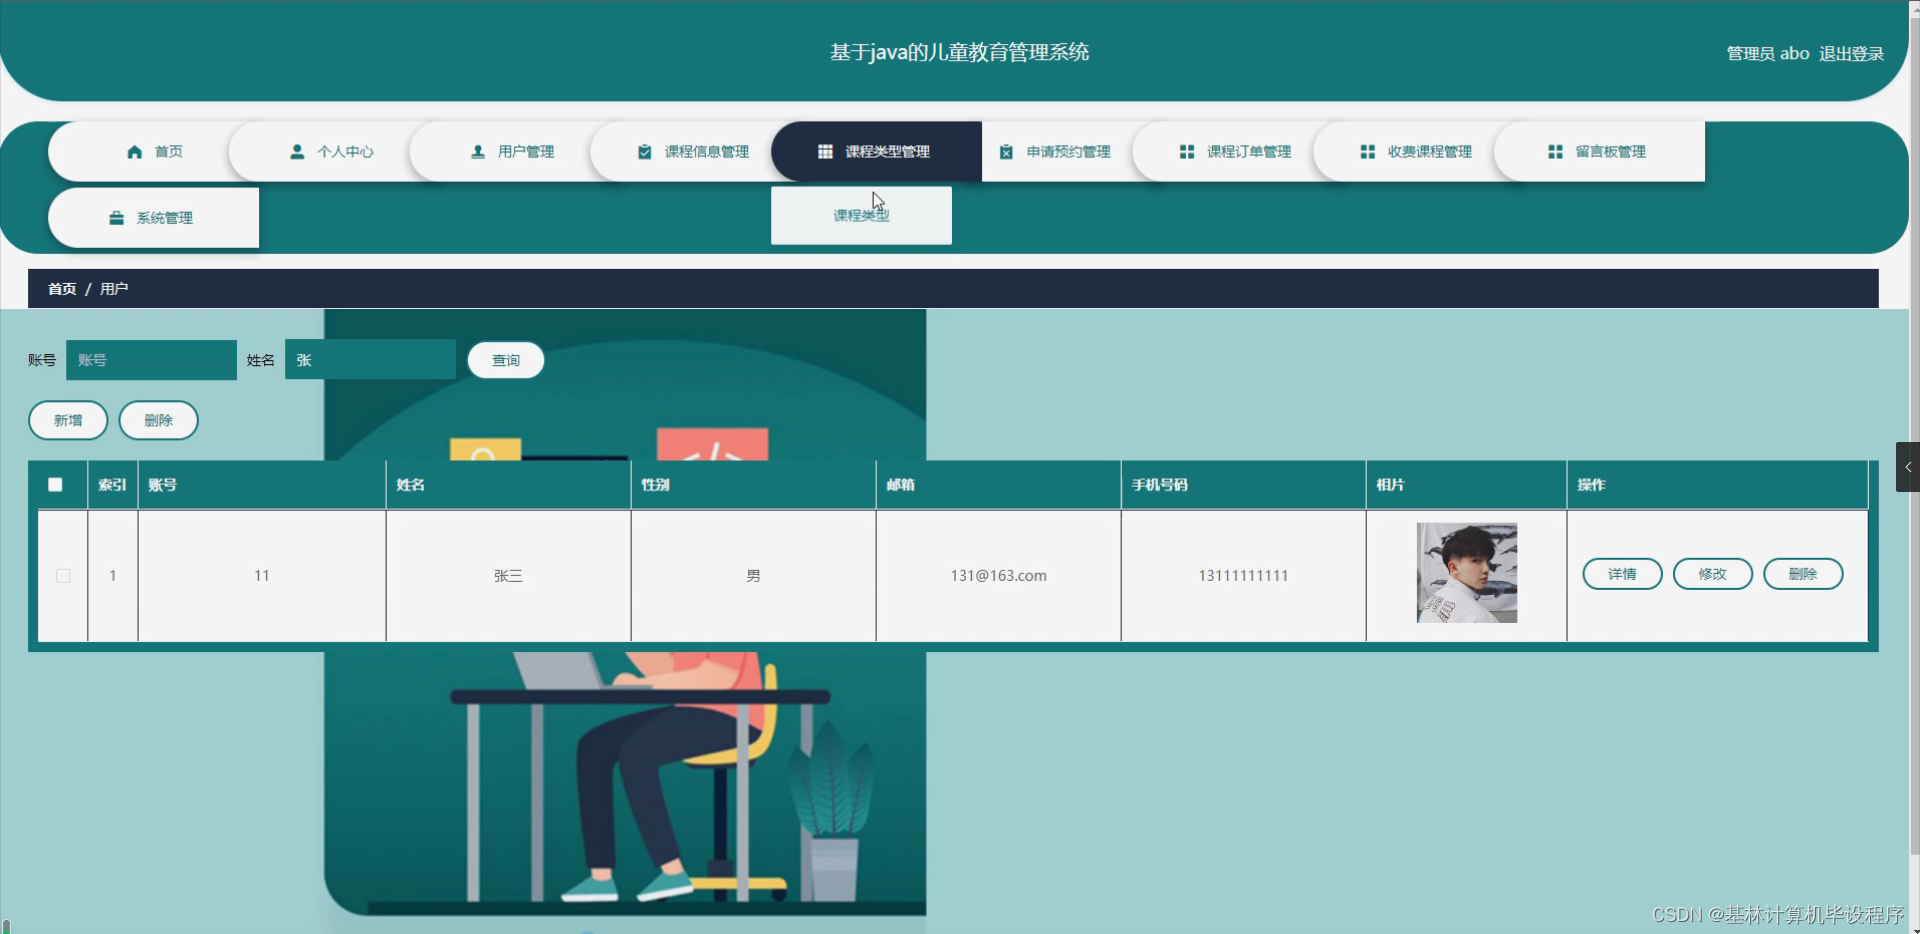Click the icon on 留言板管理 tab
1920x934 pixels.
coord(1554,151)
